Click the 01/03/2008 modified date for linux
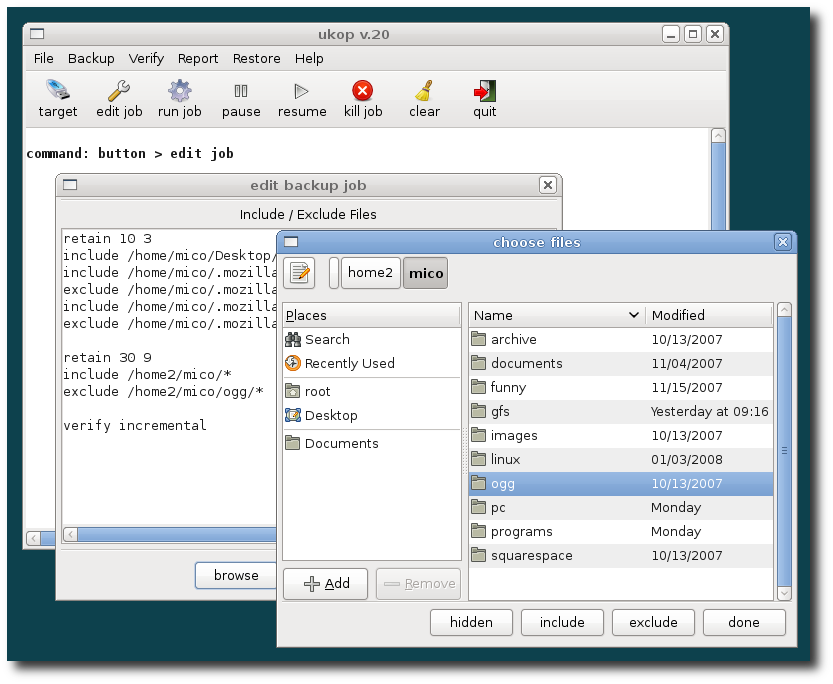 [x=686, y=459]
